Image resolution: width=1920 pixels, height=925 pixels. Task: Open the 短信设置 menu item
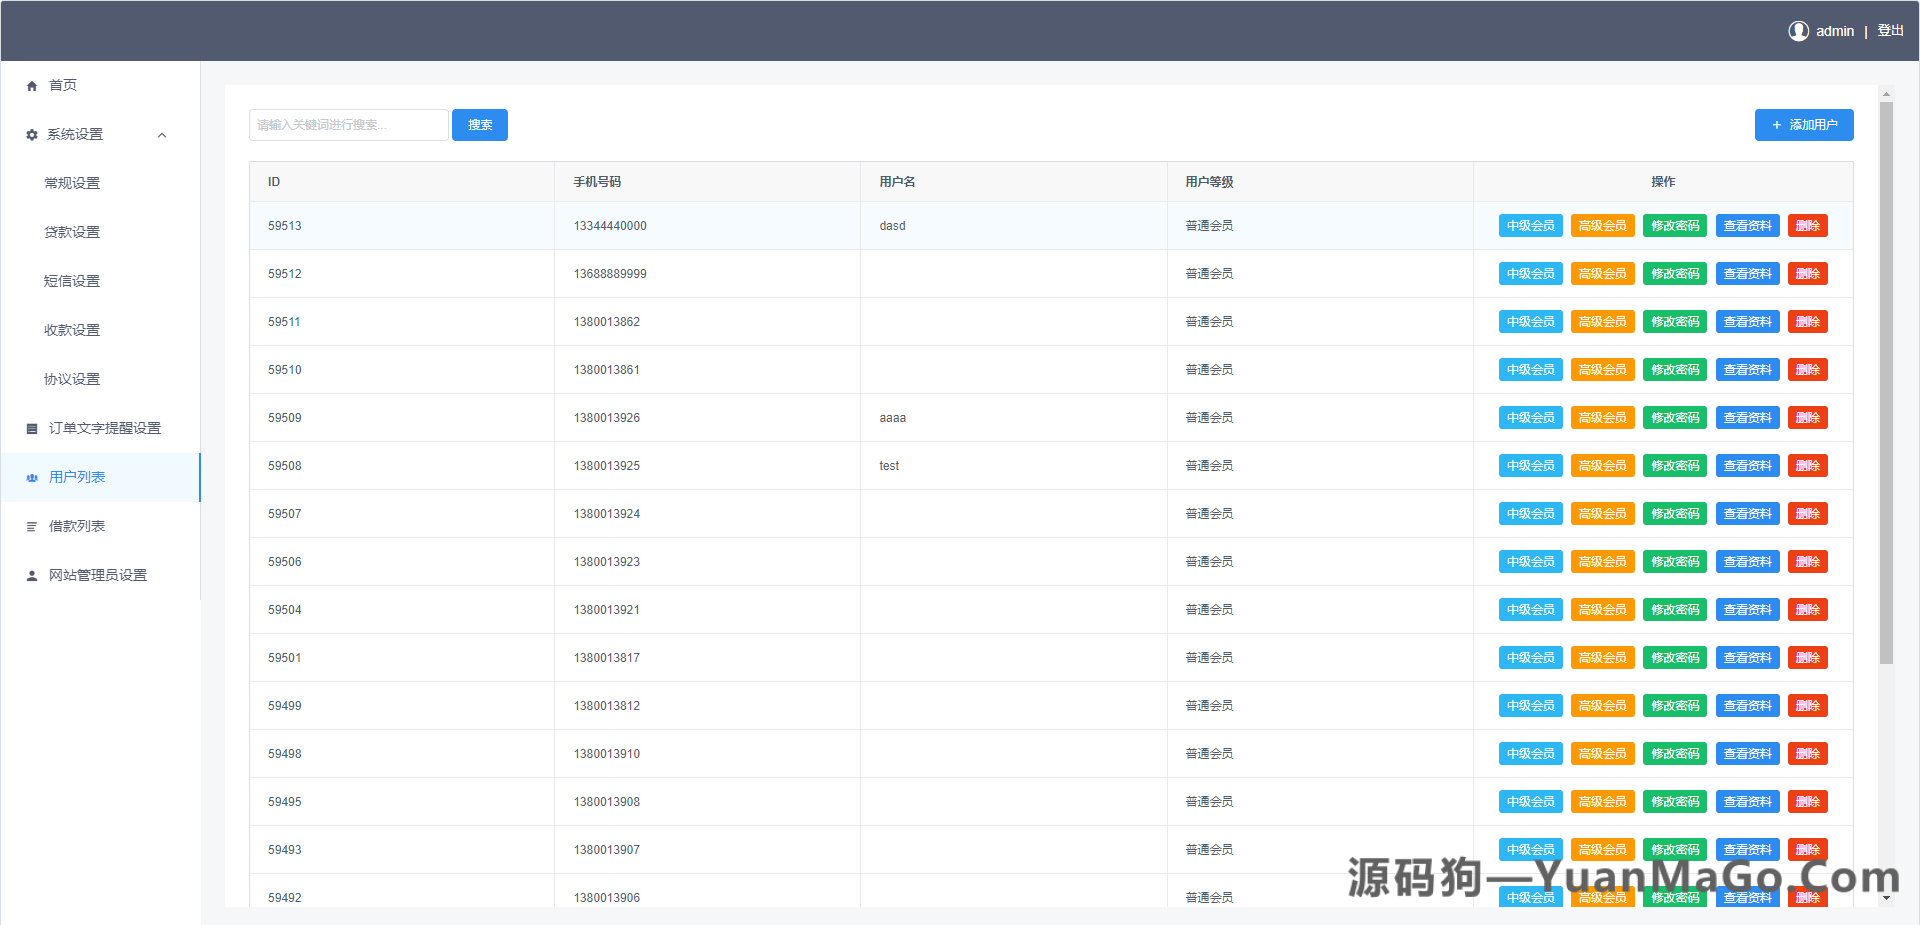pyautogui.click(x=71, y=281)
